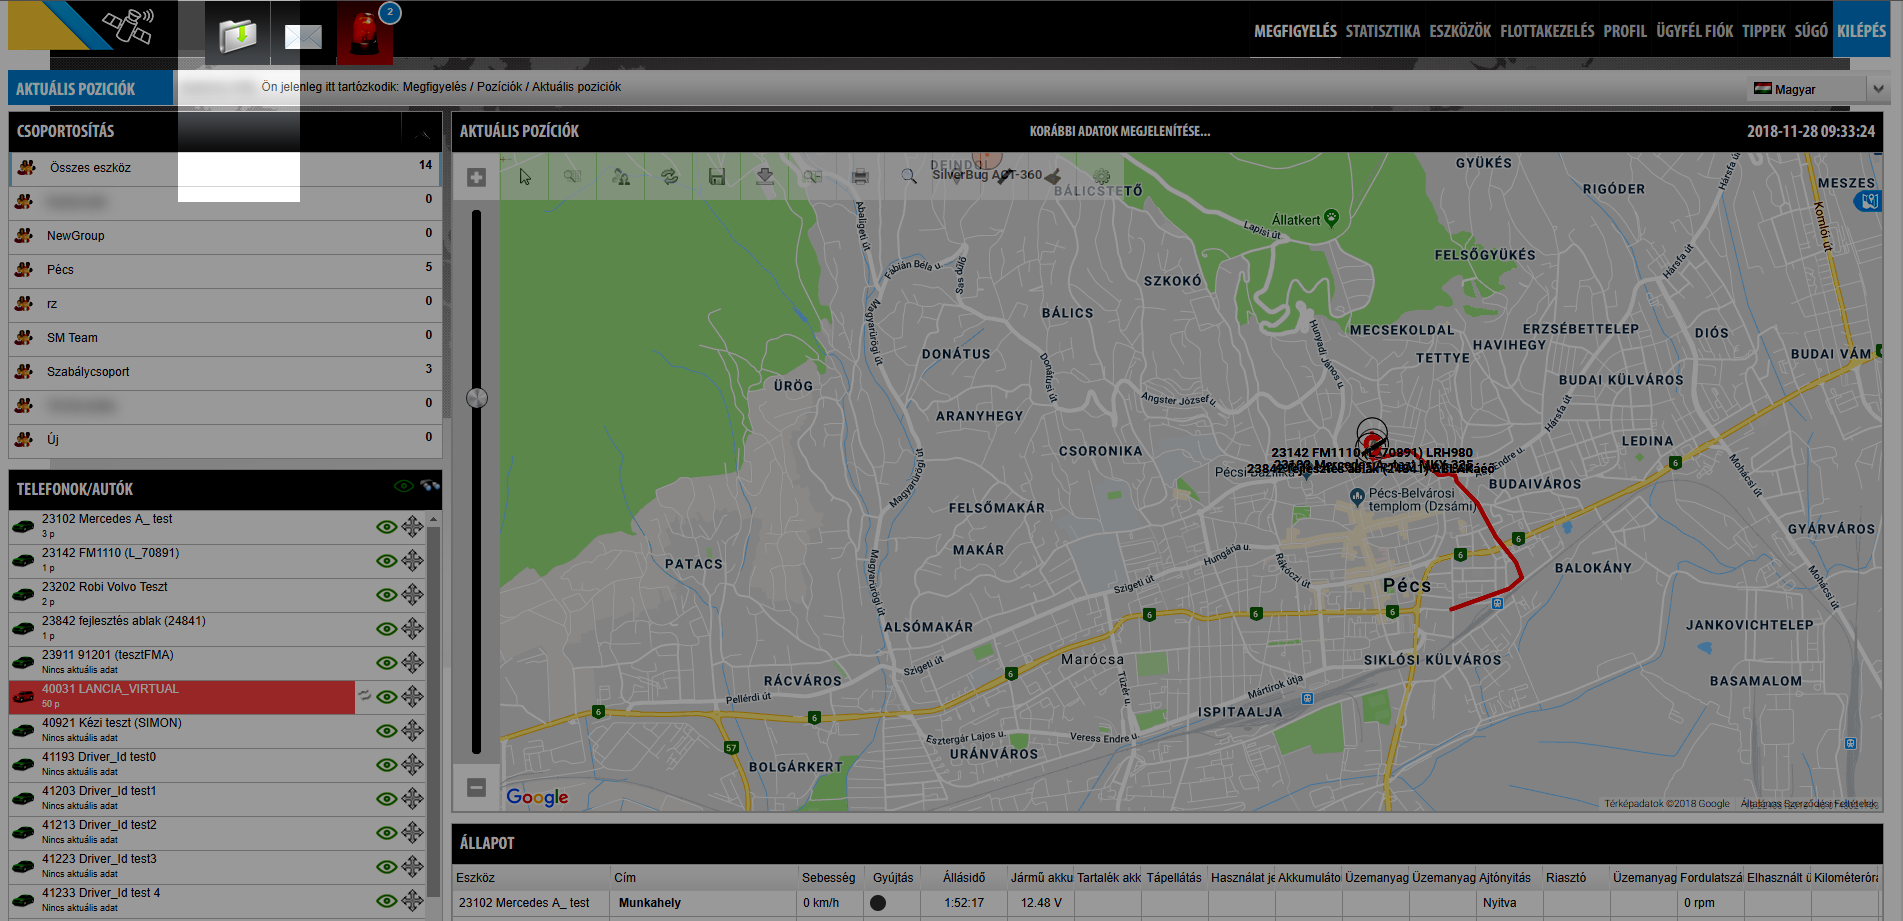Collapse the Csoportosítás panel
The width and height of the screenshot is (1903, 921).
[x=421, y=132]
